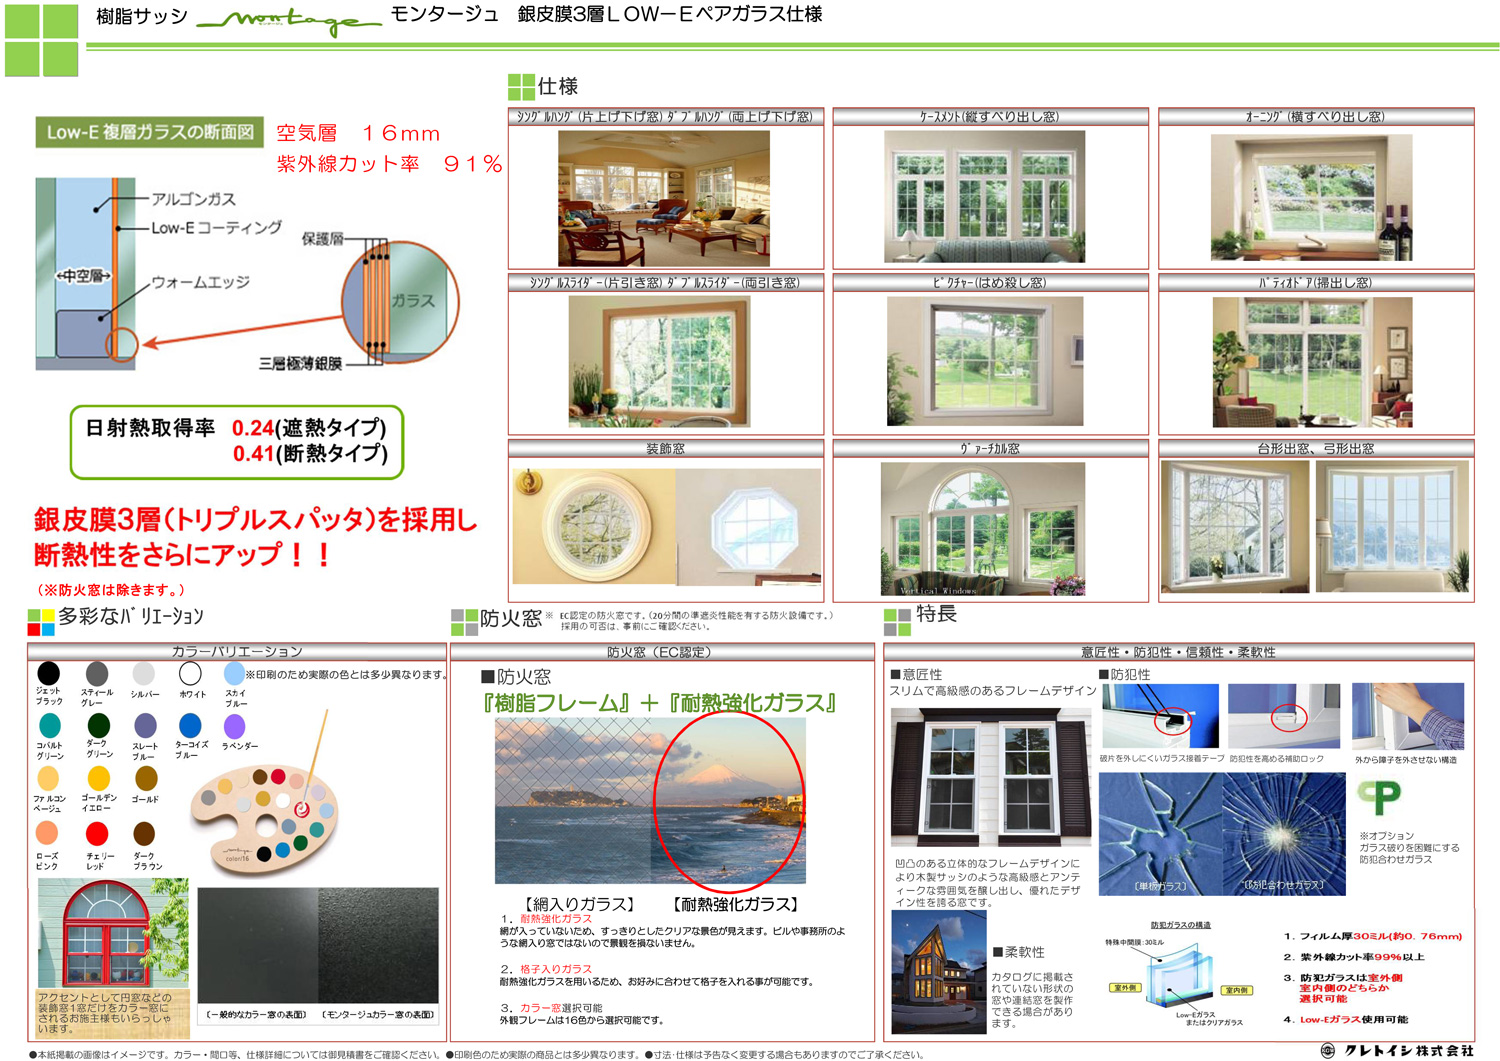Click the green squares icon beside 特長 heading
Image resolution: width=1500 pixels, height=1061 pixels.
tap(897, 622)
